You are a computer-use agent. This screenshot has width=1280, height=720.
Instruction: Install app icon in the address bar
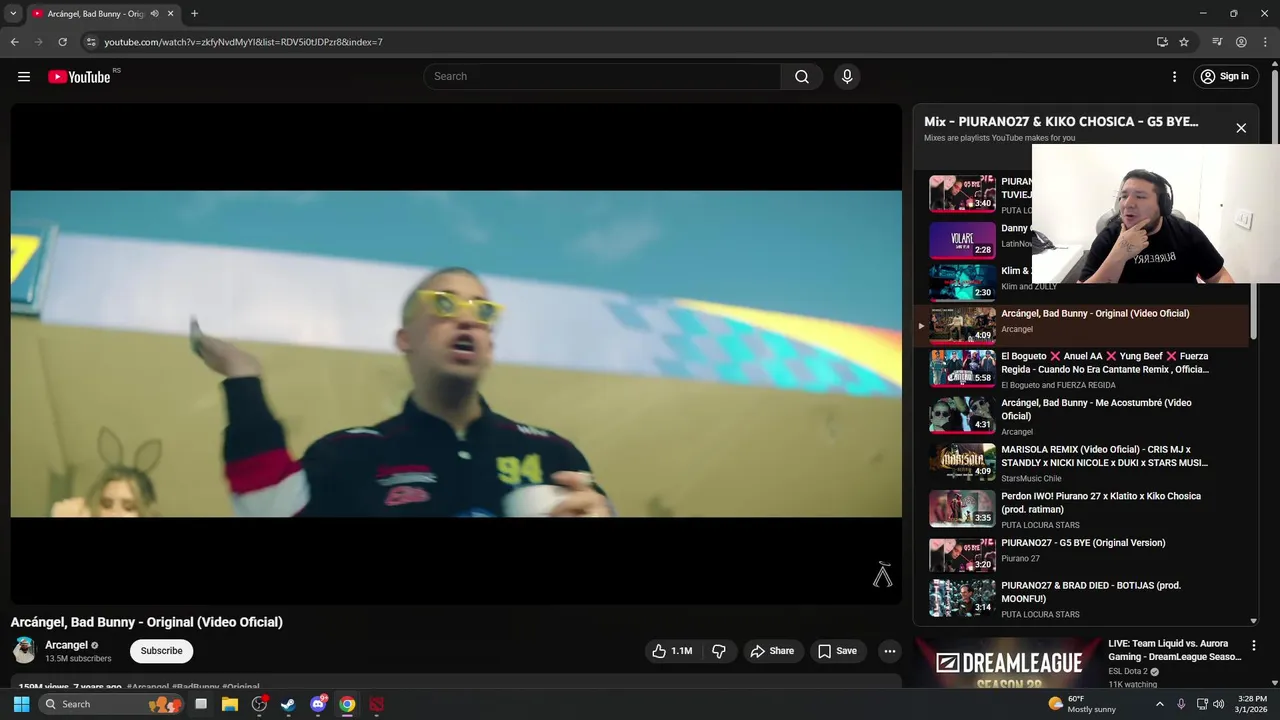point(1162,42)
